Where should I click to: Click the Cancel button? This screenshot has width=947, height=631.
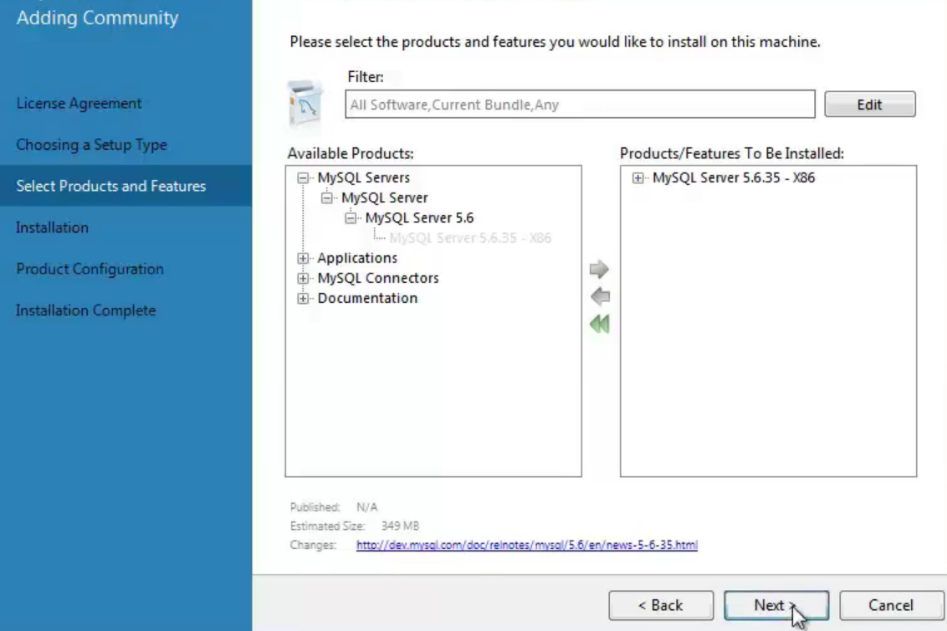point(891,605)
